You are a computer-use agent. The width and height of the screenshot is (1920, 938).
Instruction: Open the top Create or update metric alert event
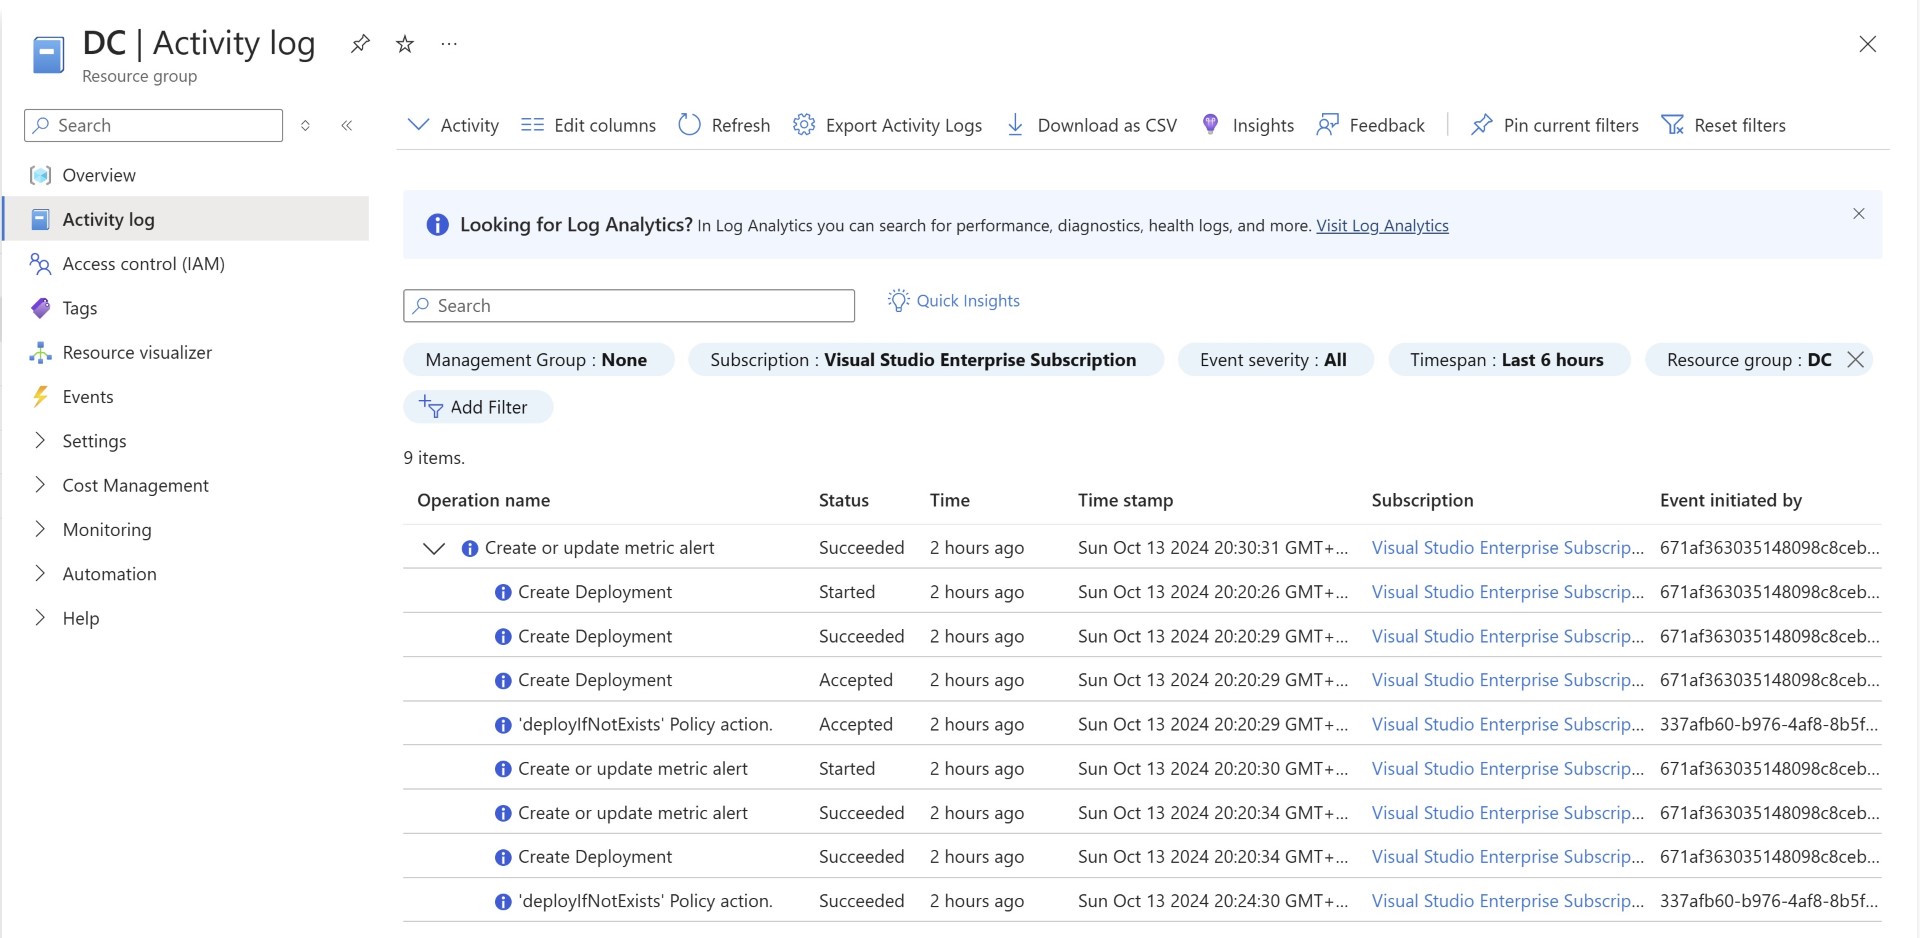(x=599, y=548)
